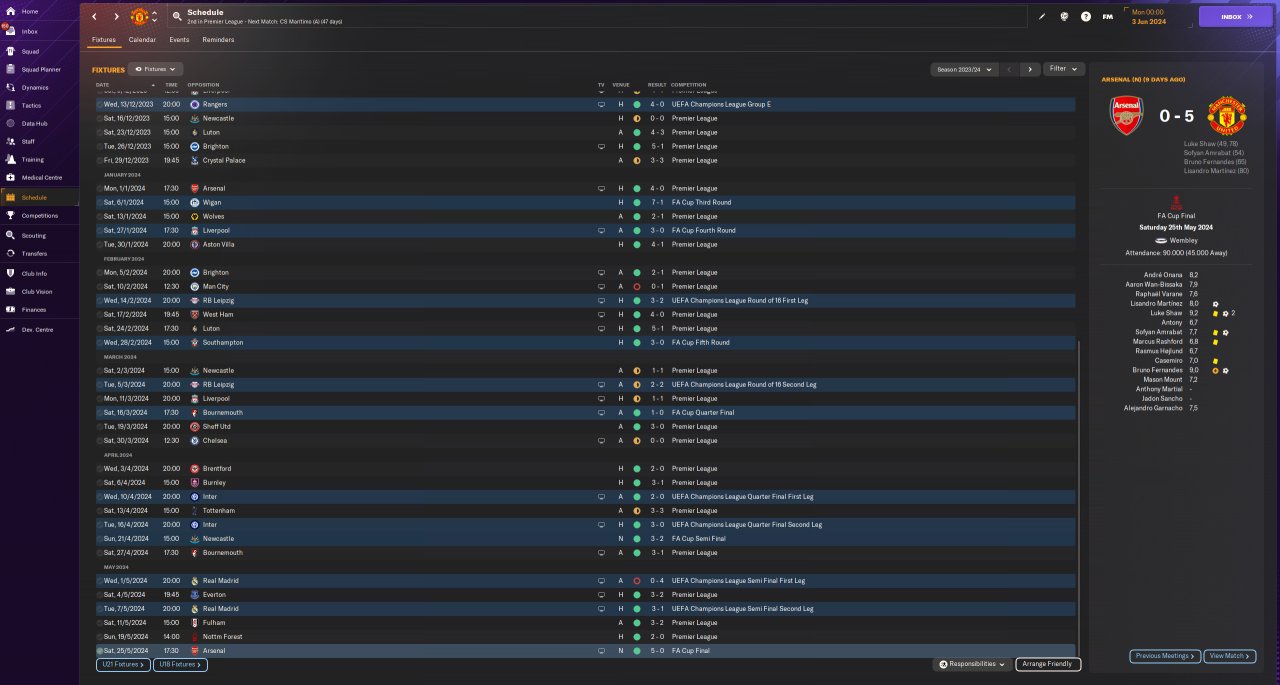Open the Dynamics section

pyautogui.click(x=37, y=87)
